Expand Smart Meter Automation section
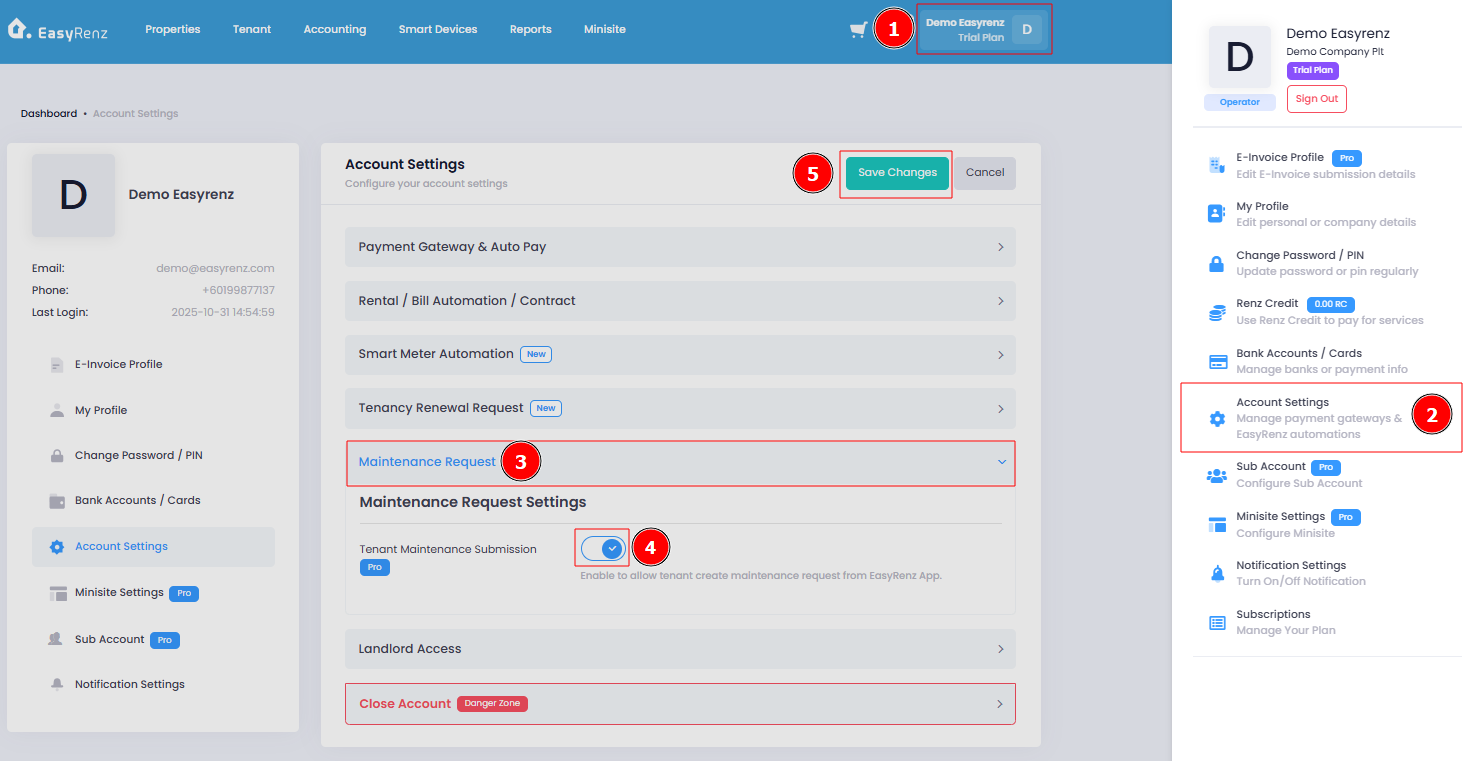This screenshot has width=1475, height=761. coord(680,354)
